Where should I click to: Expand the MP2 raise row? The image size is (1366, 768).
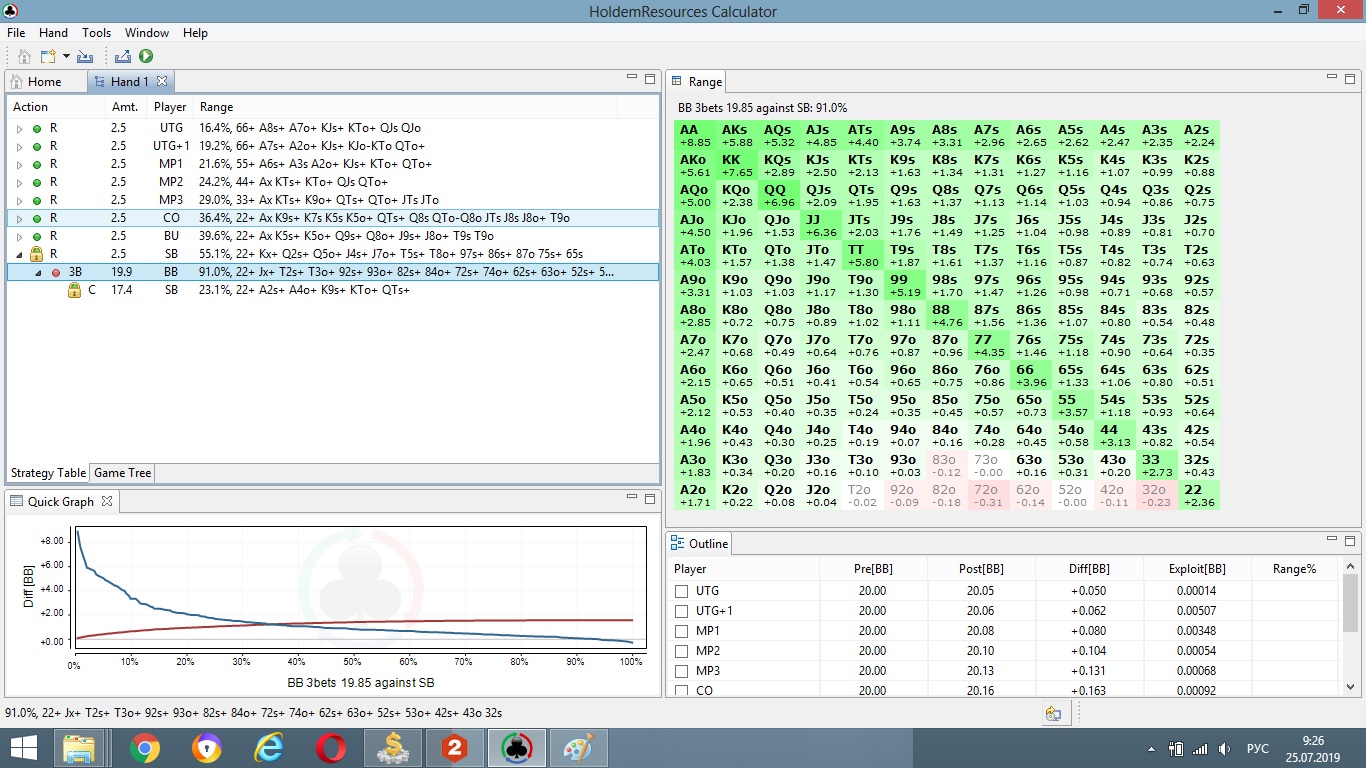click(x=19, y=182)
